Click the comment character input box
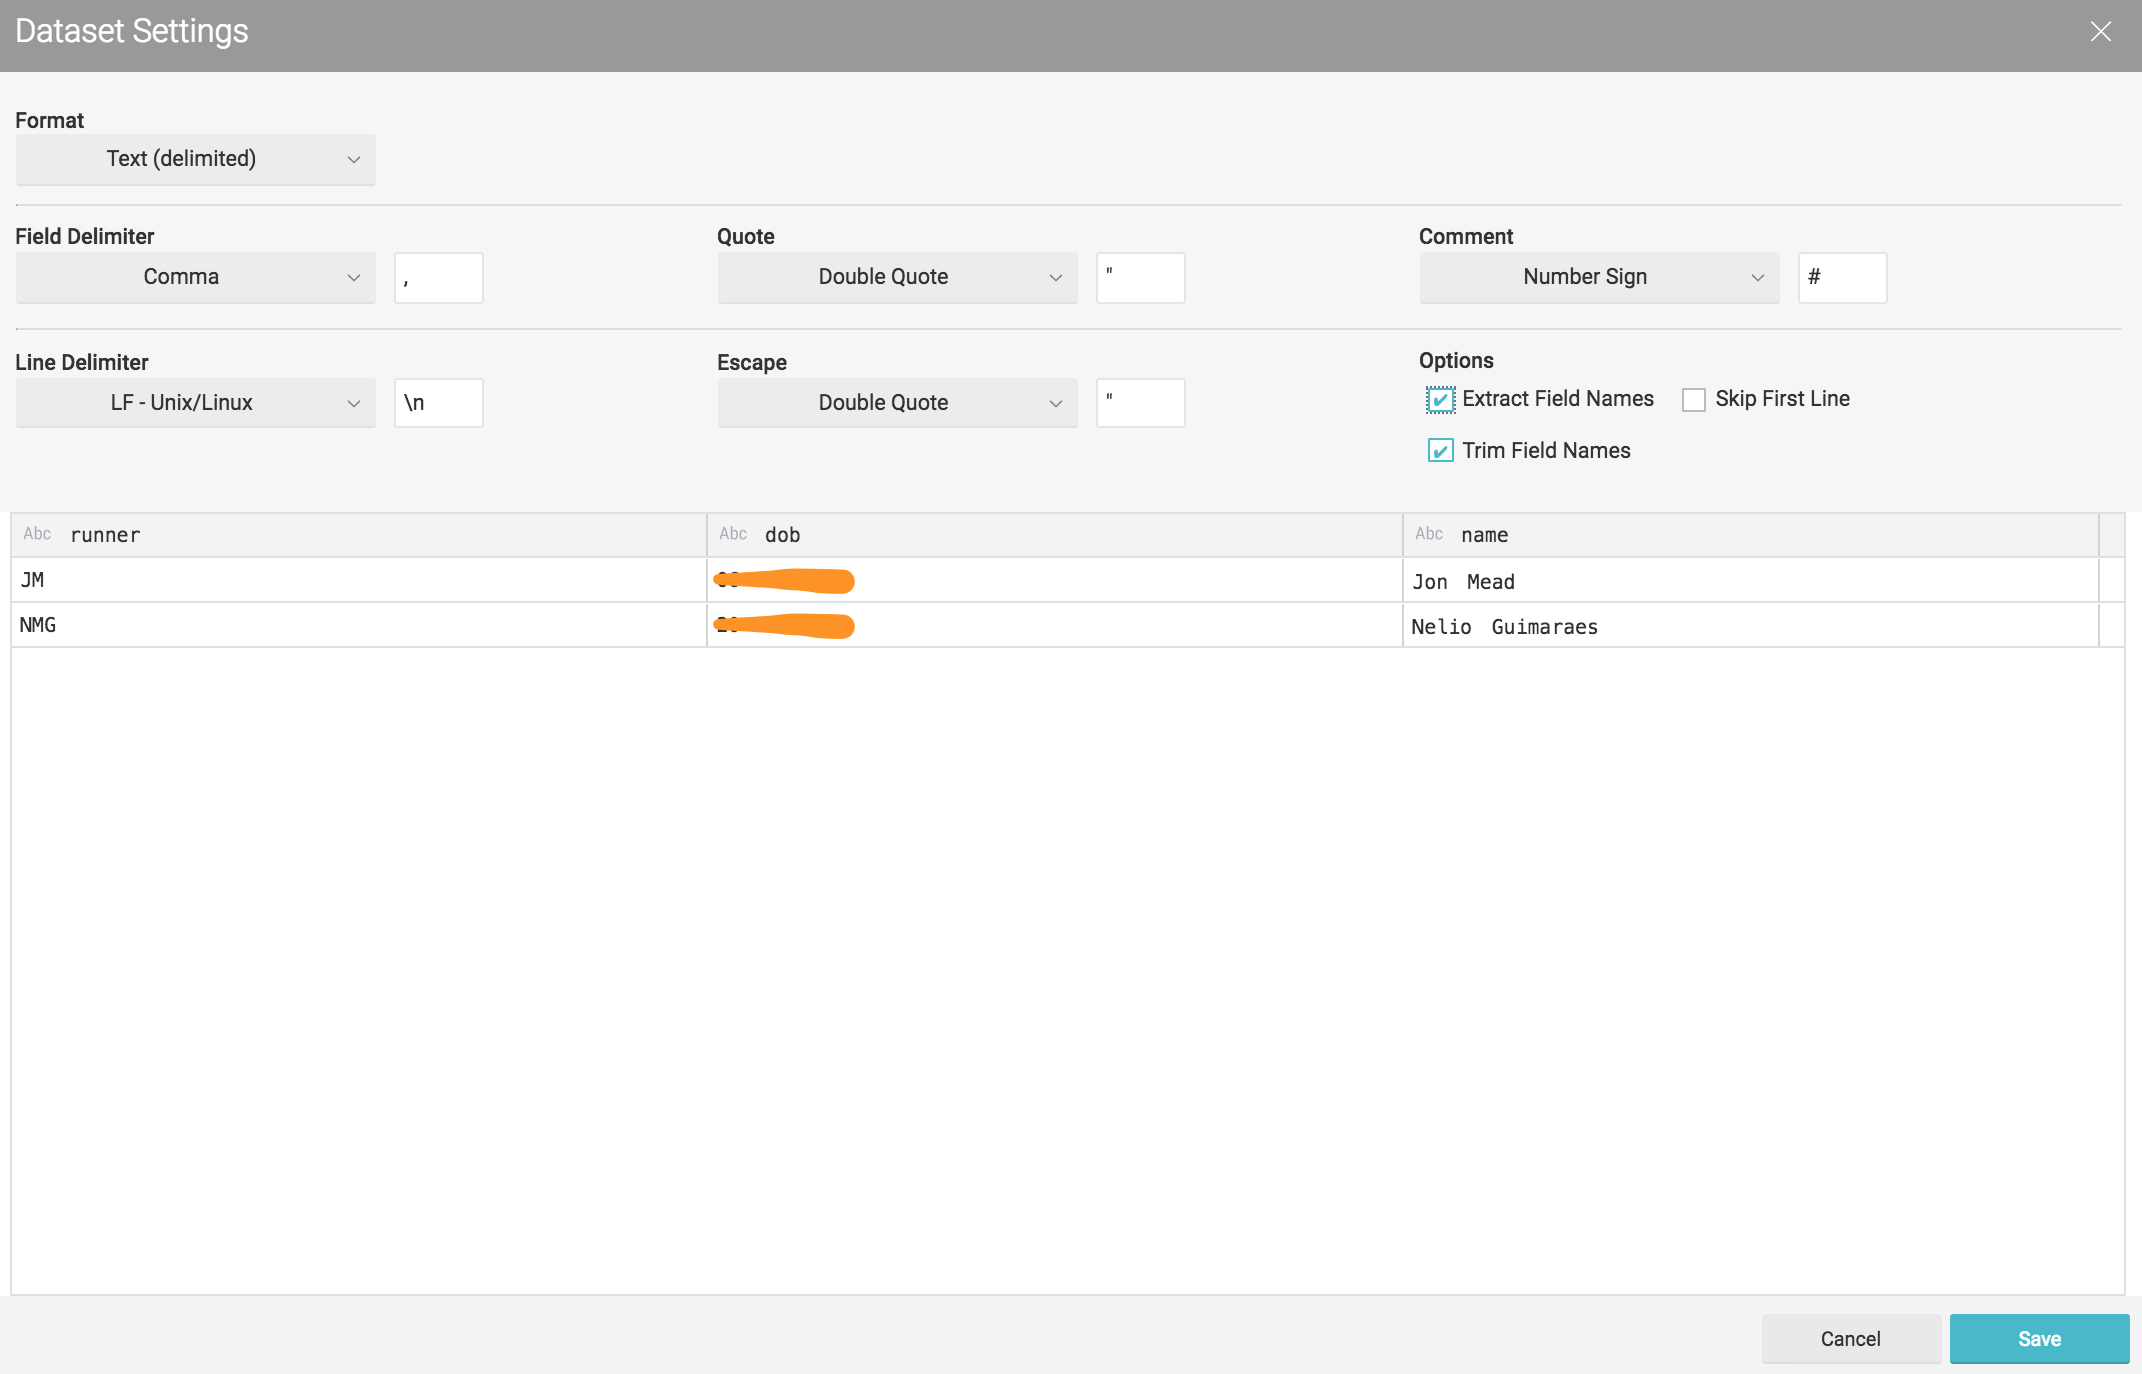Image resolution: width=2142 pixels, height=1374 pixels. click(x=1842, y=278)
